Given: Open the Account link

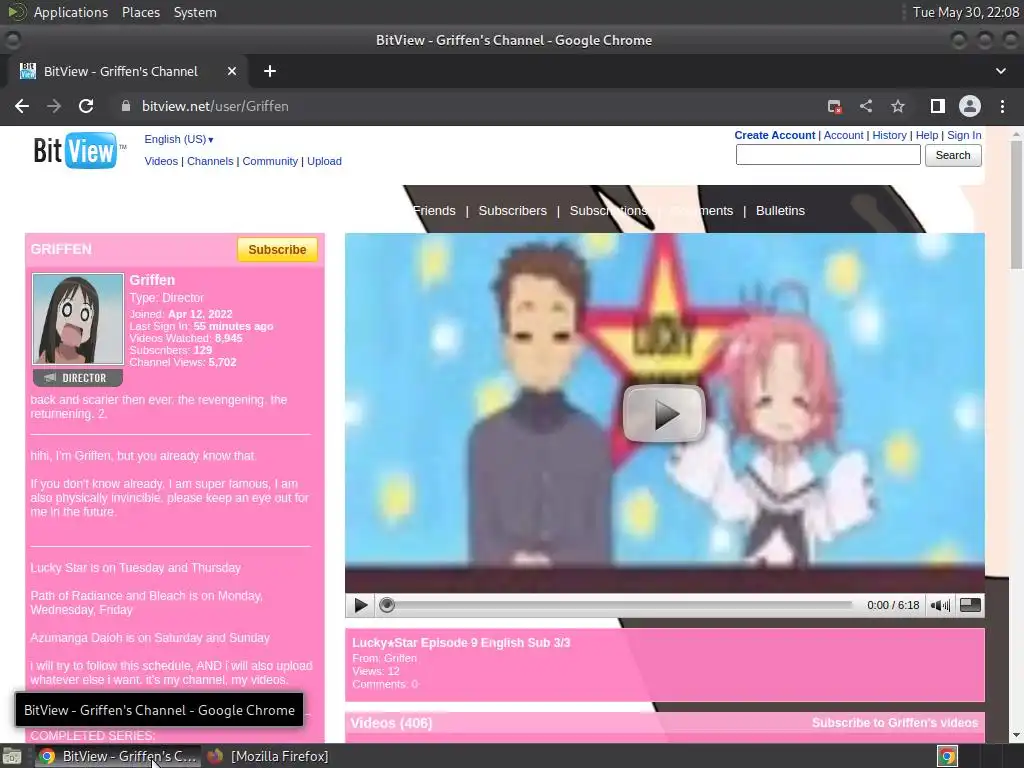Looking at the screenshot, I should point(843,135).
